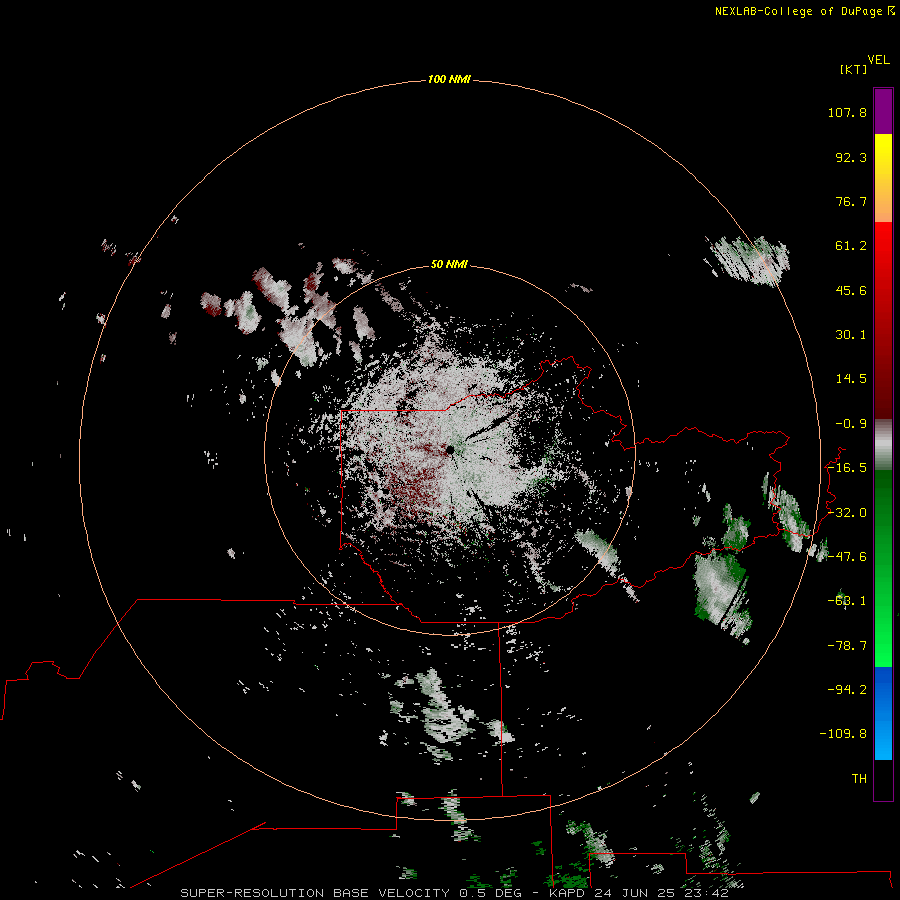Click the KAPD station identifier in the caption

(567, 893)
